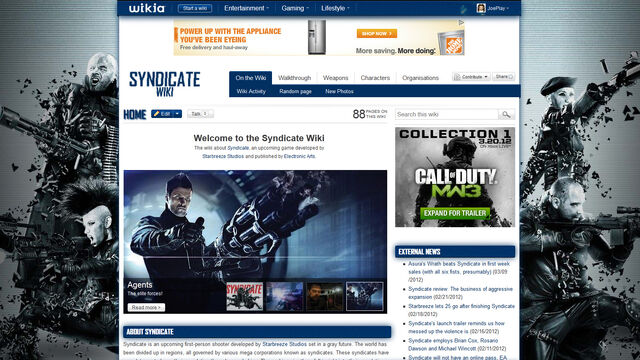Image resolution: width=640 pixels, height=360 pixels.
Task: Open the Starbreeze Studios link in About Syndicate
Action: point(284,344)
